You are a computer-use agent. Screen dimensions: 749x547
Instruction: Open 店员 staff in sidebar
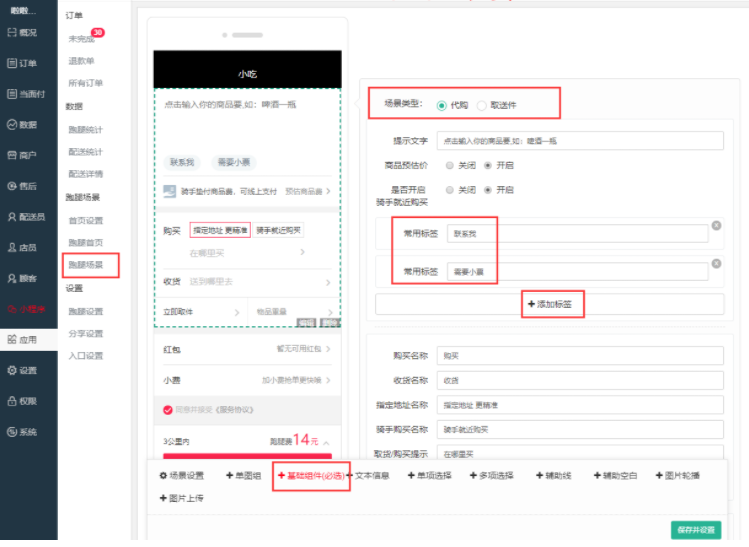pyautogui.click(x=22, y=247)
